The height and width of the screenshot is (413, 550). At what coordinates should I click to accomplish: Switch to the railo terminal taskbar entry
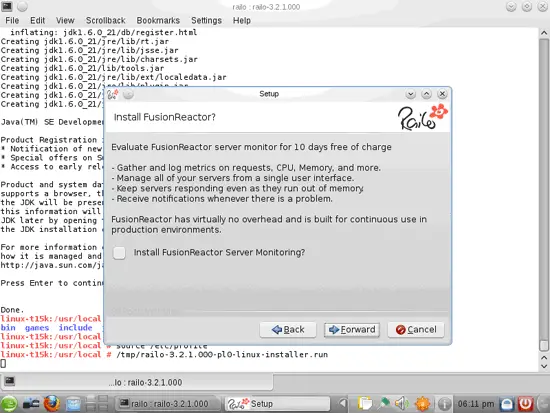[x=168, y=404]
